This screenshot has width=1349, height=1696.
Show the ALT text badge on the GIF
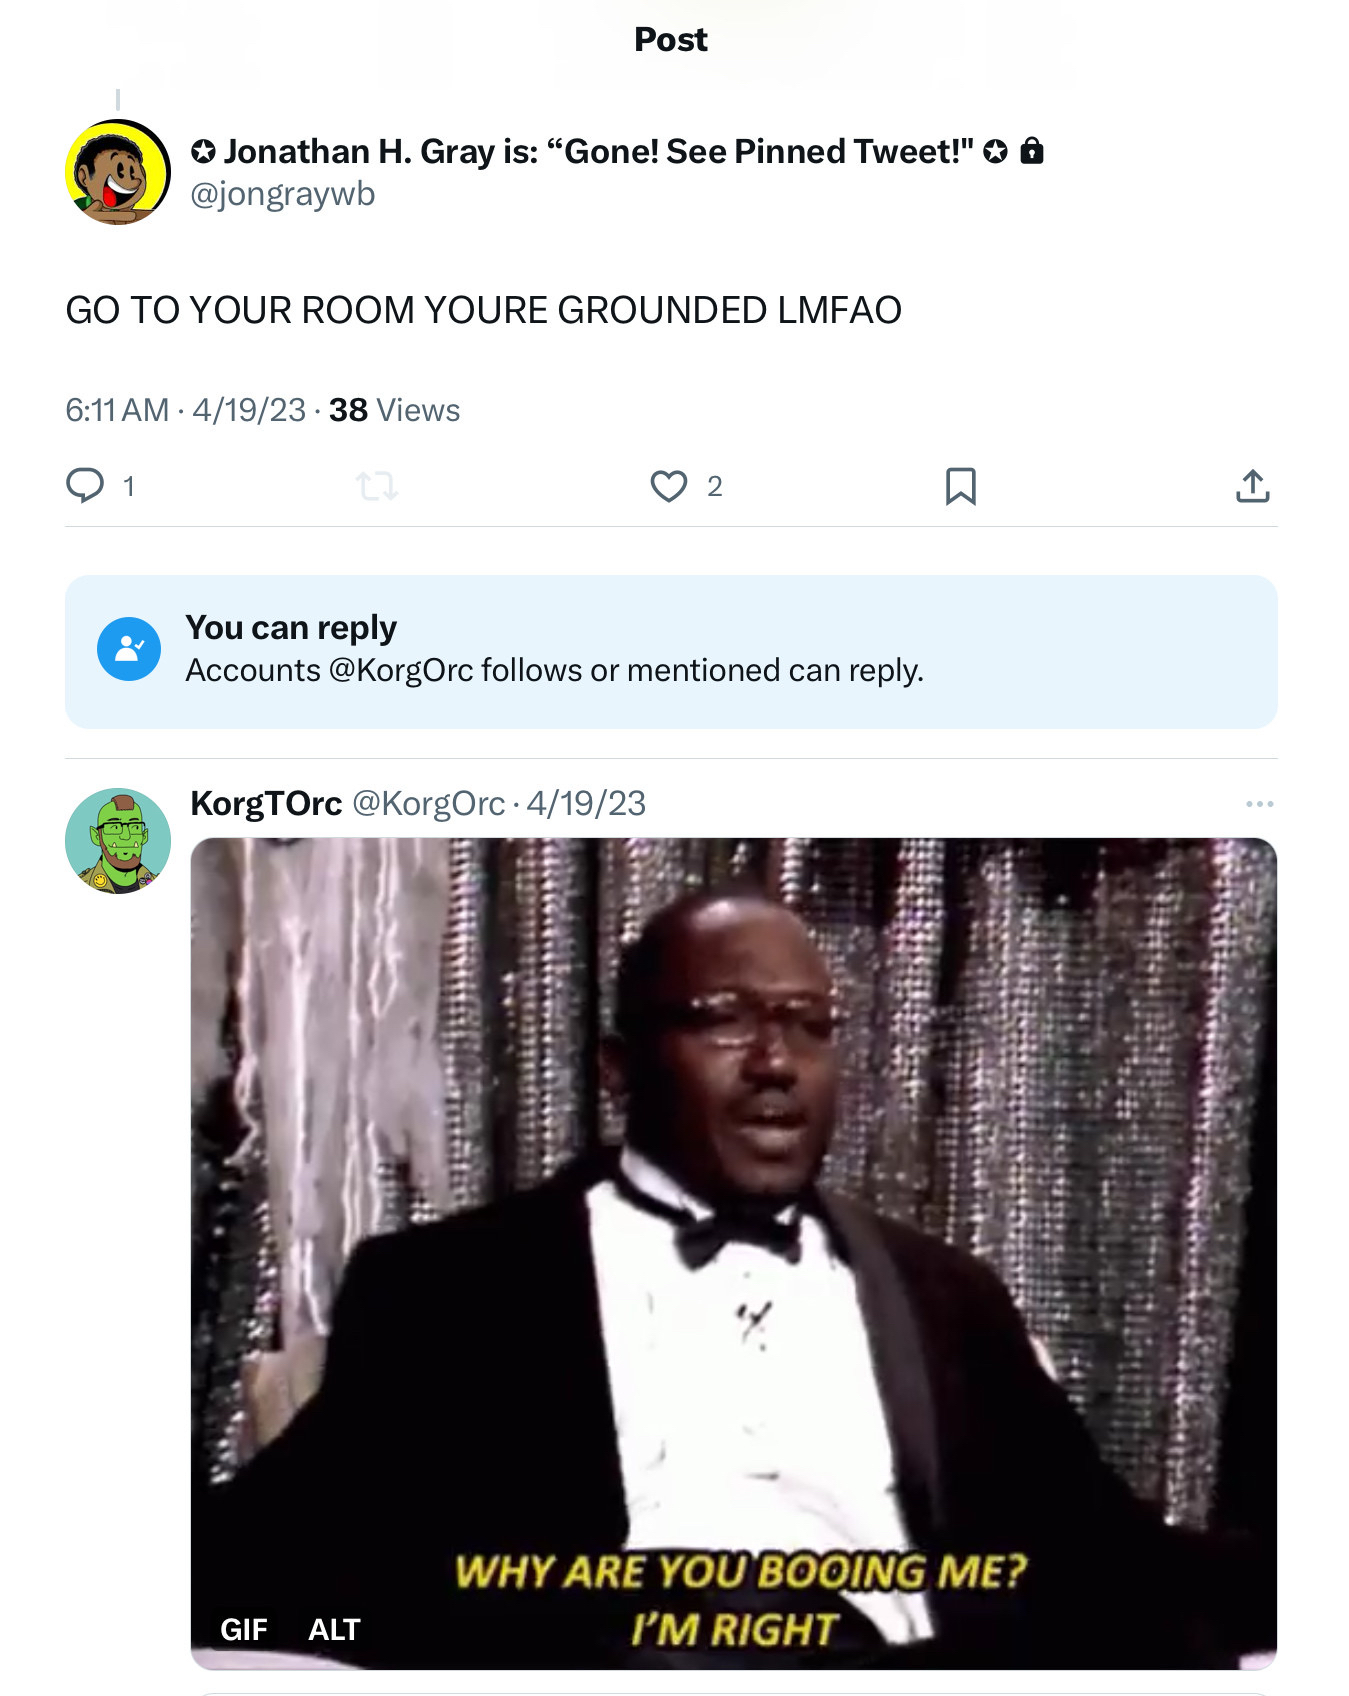click(x=334, y=1630)
